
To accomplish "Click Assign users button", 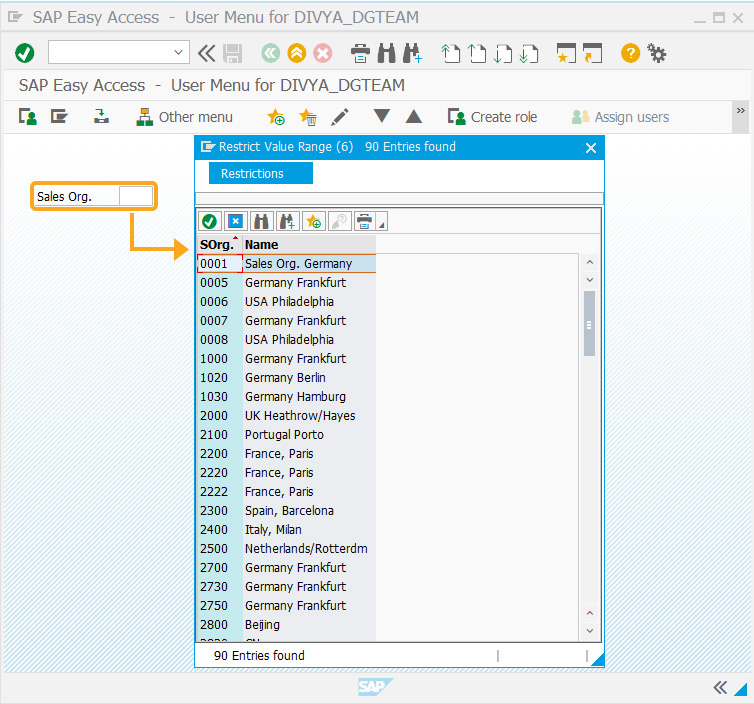I will pos(620,117).
